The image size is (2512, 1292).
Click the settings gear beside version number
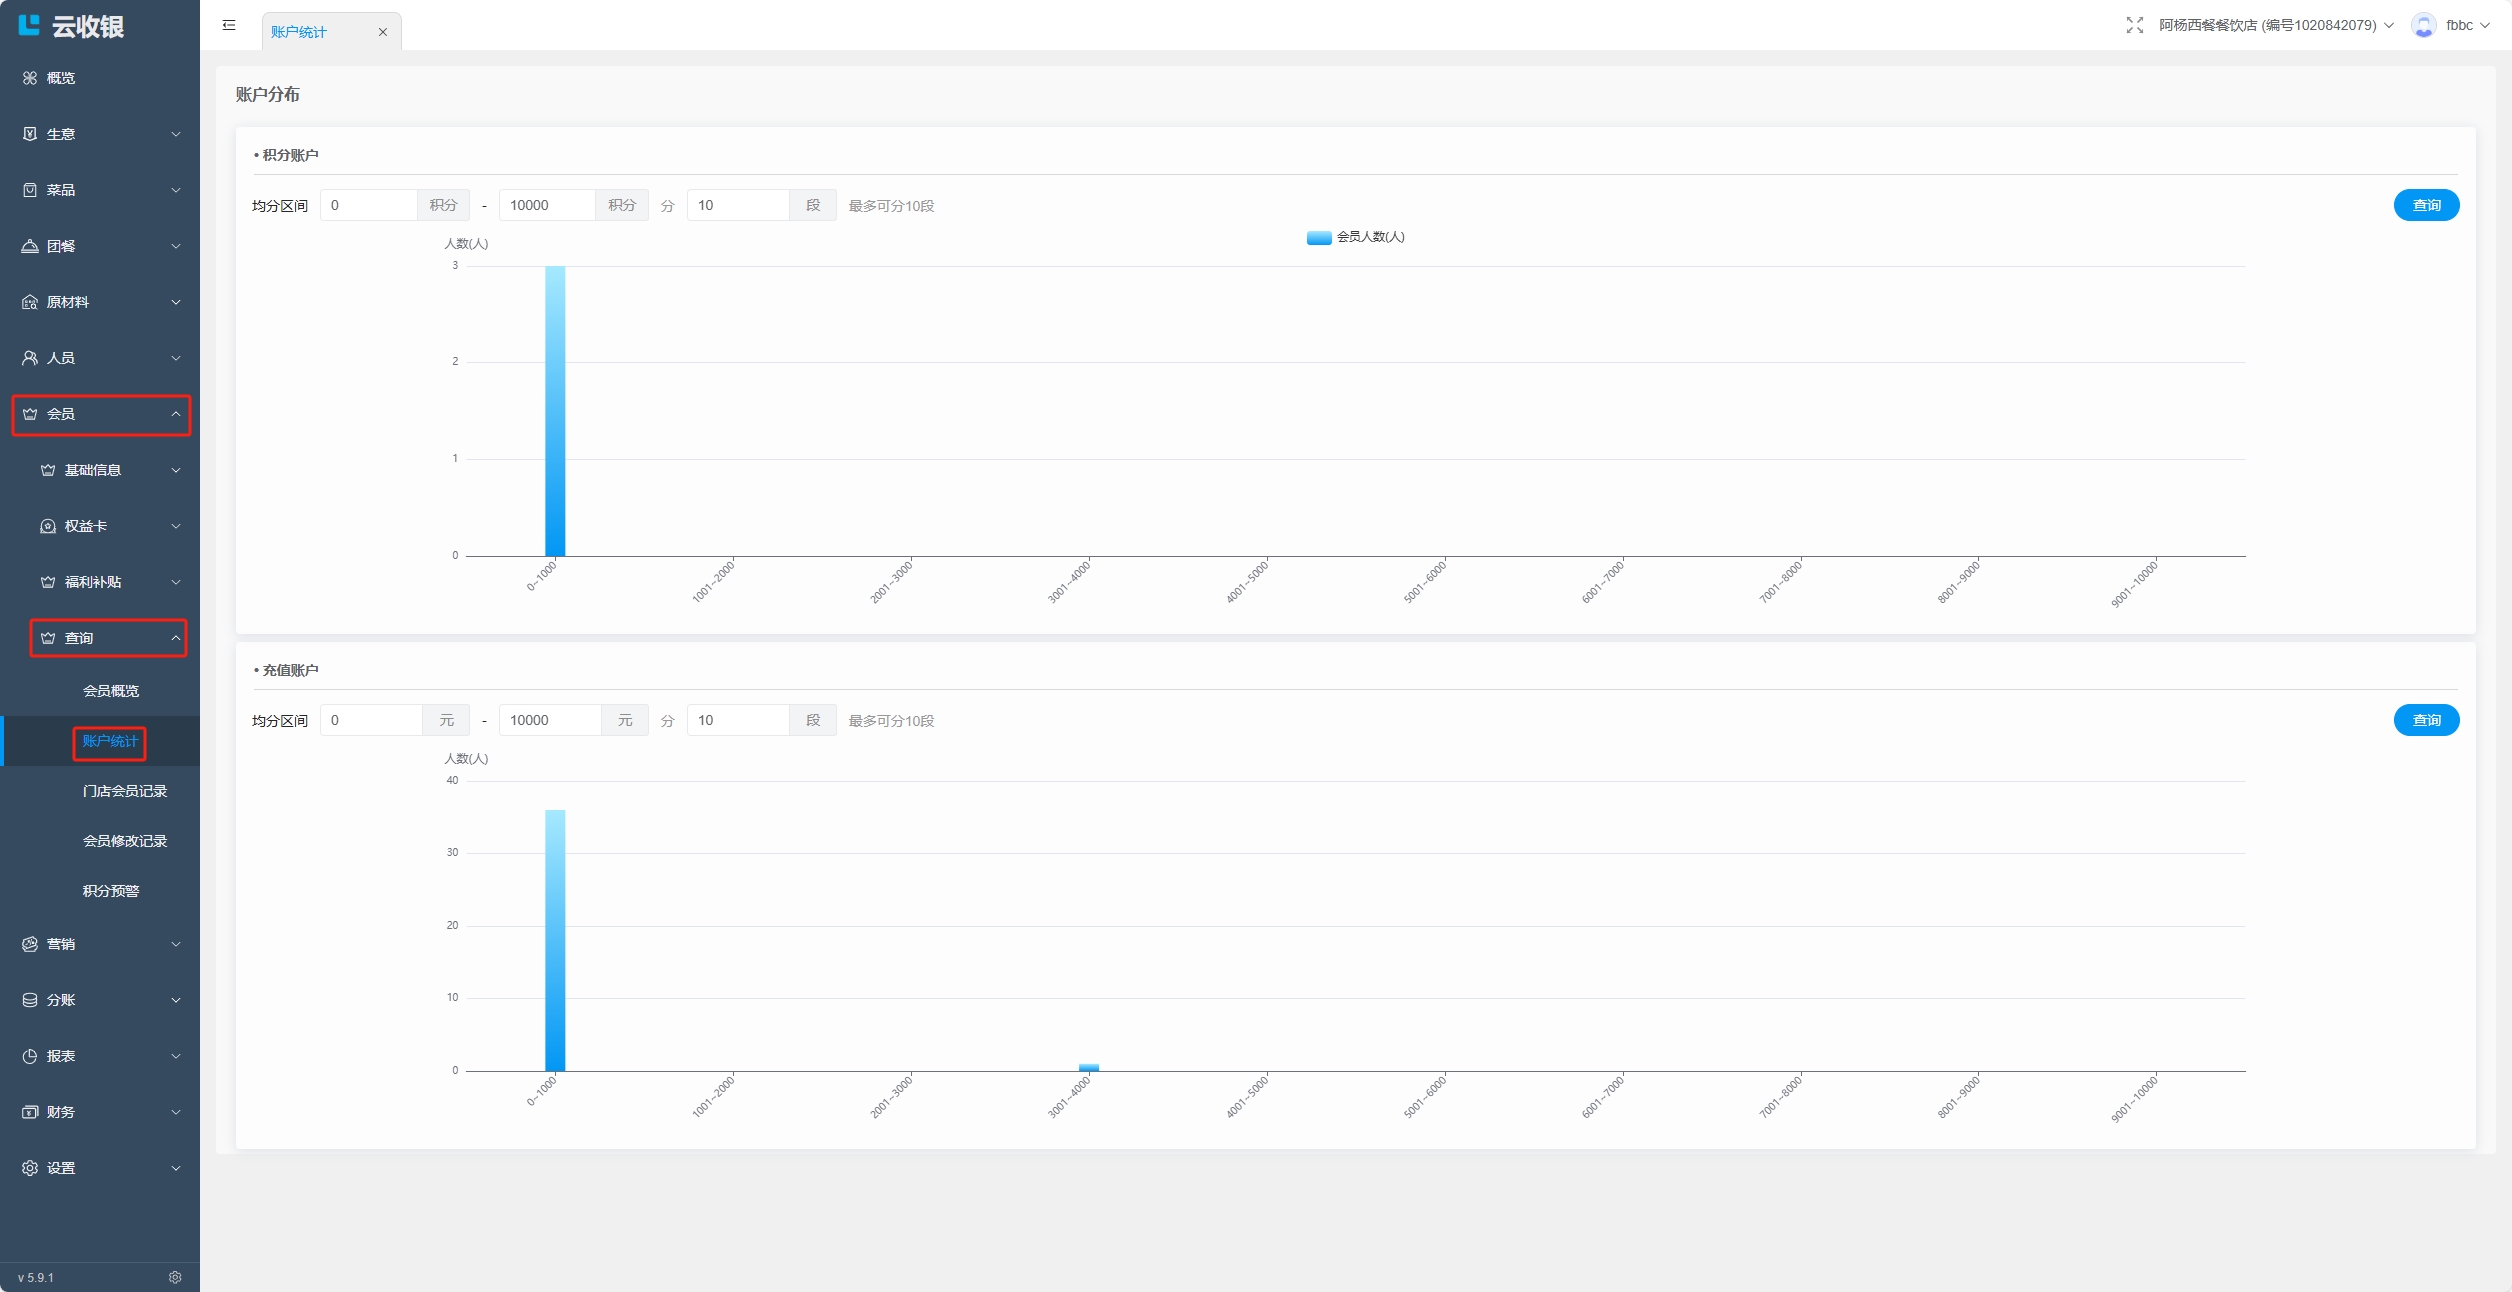(175, 1277)
